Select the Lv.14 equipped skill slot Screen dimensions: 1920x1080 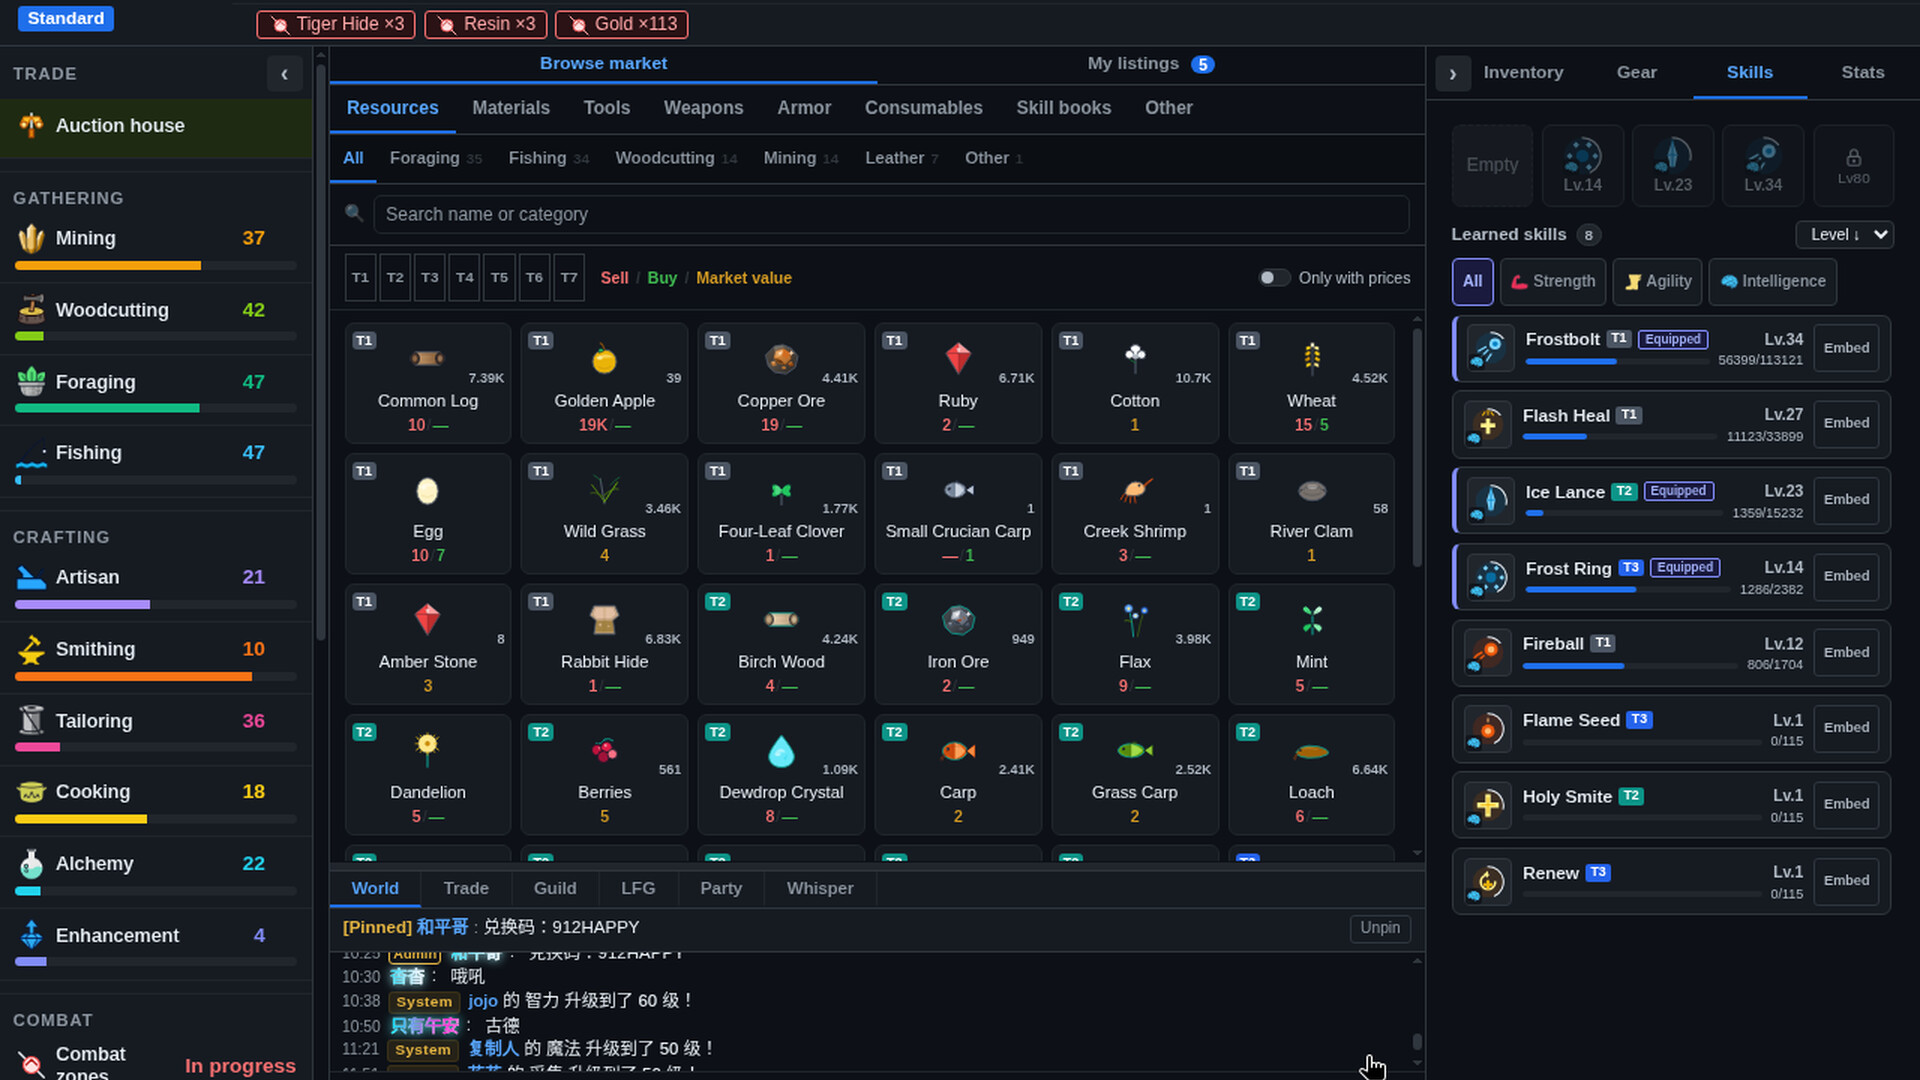[x=1583, y=165]
